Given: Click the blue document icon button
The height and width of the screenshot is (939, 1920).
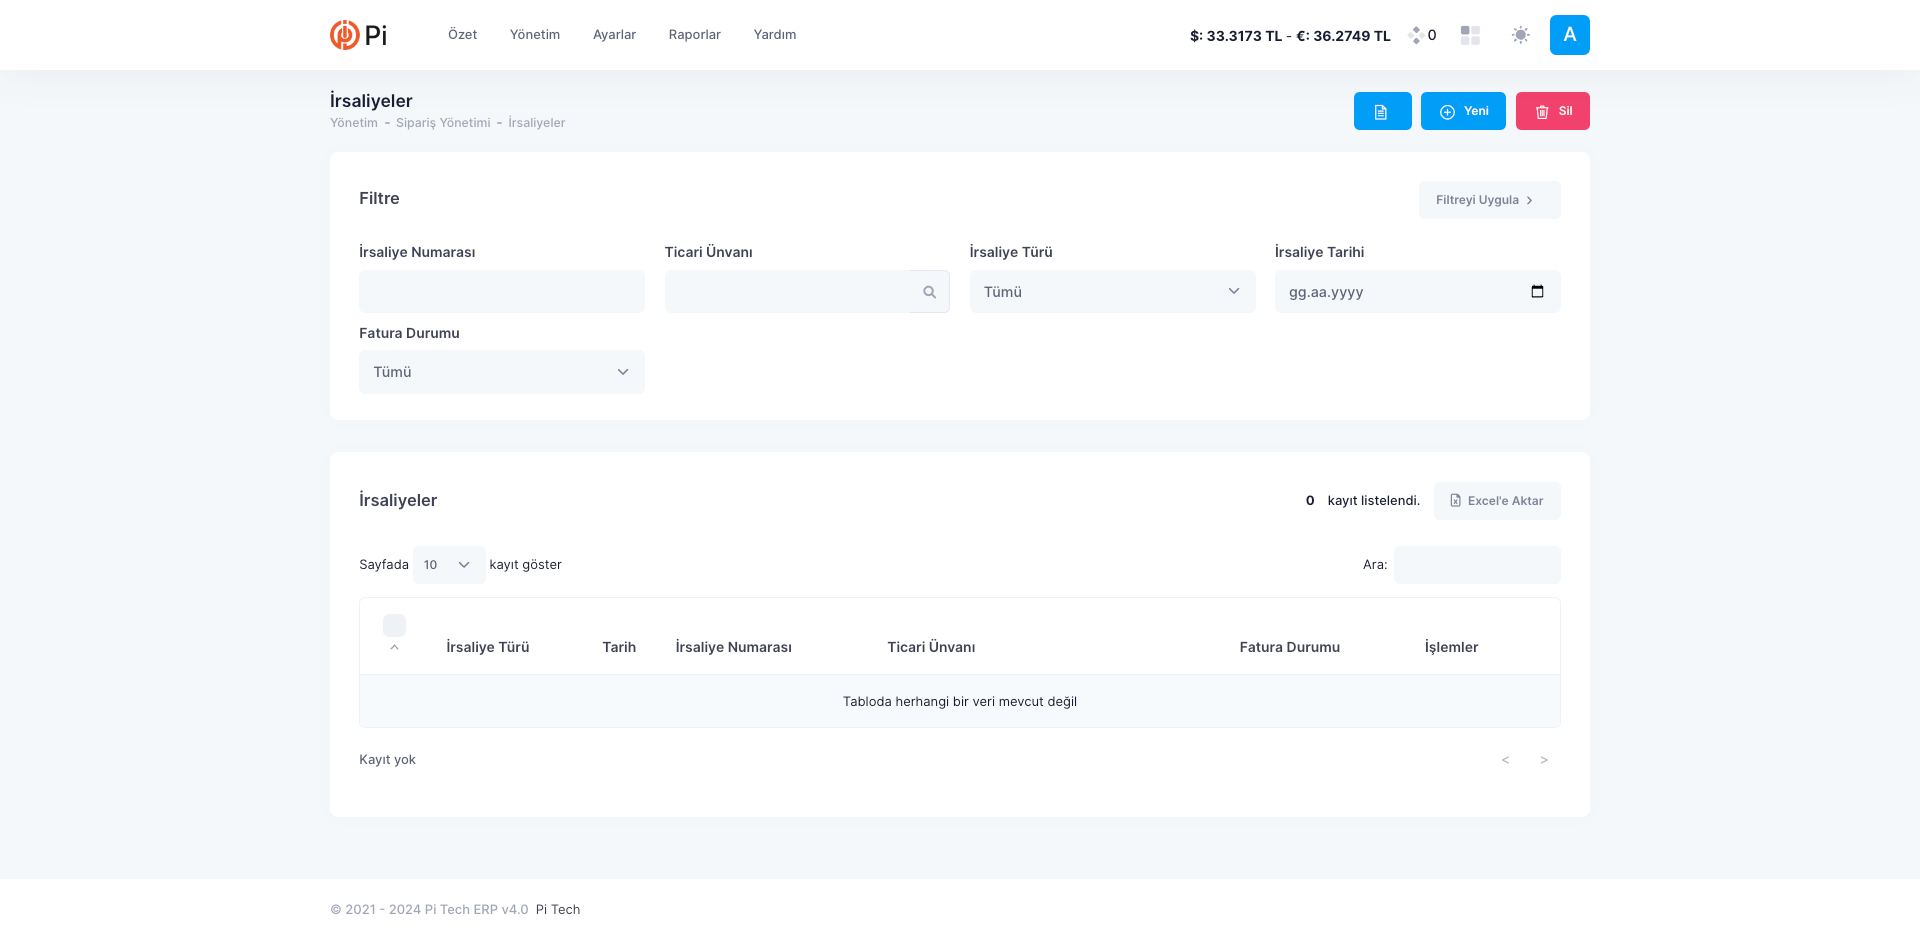Looking at the screenshot, I should point(1382,111).
